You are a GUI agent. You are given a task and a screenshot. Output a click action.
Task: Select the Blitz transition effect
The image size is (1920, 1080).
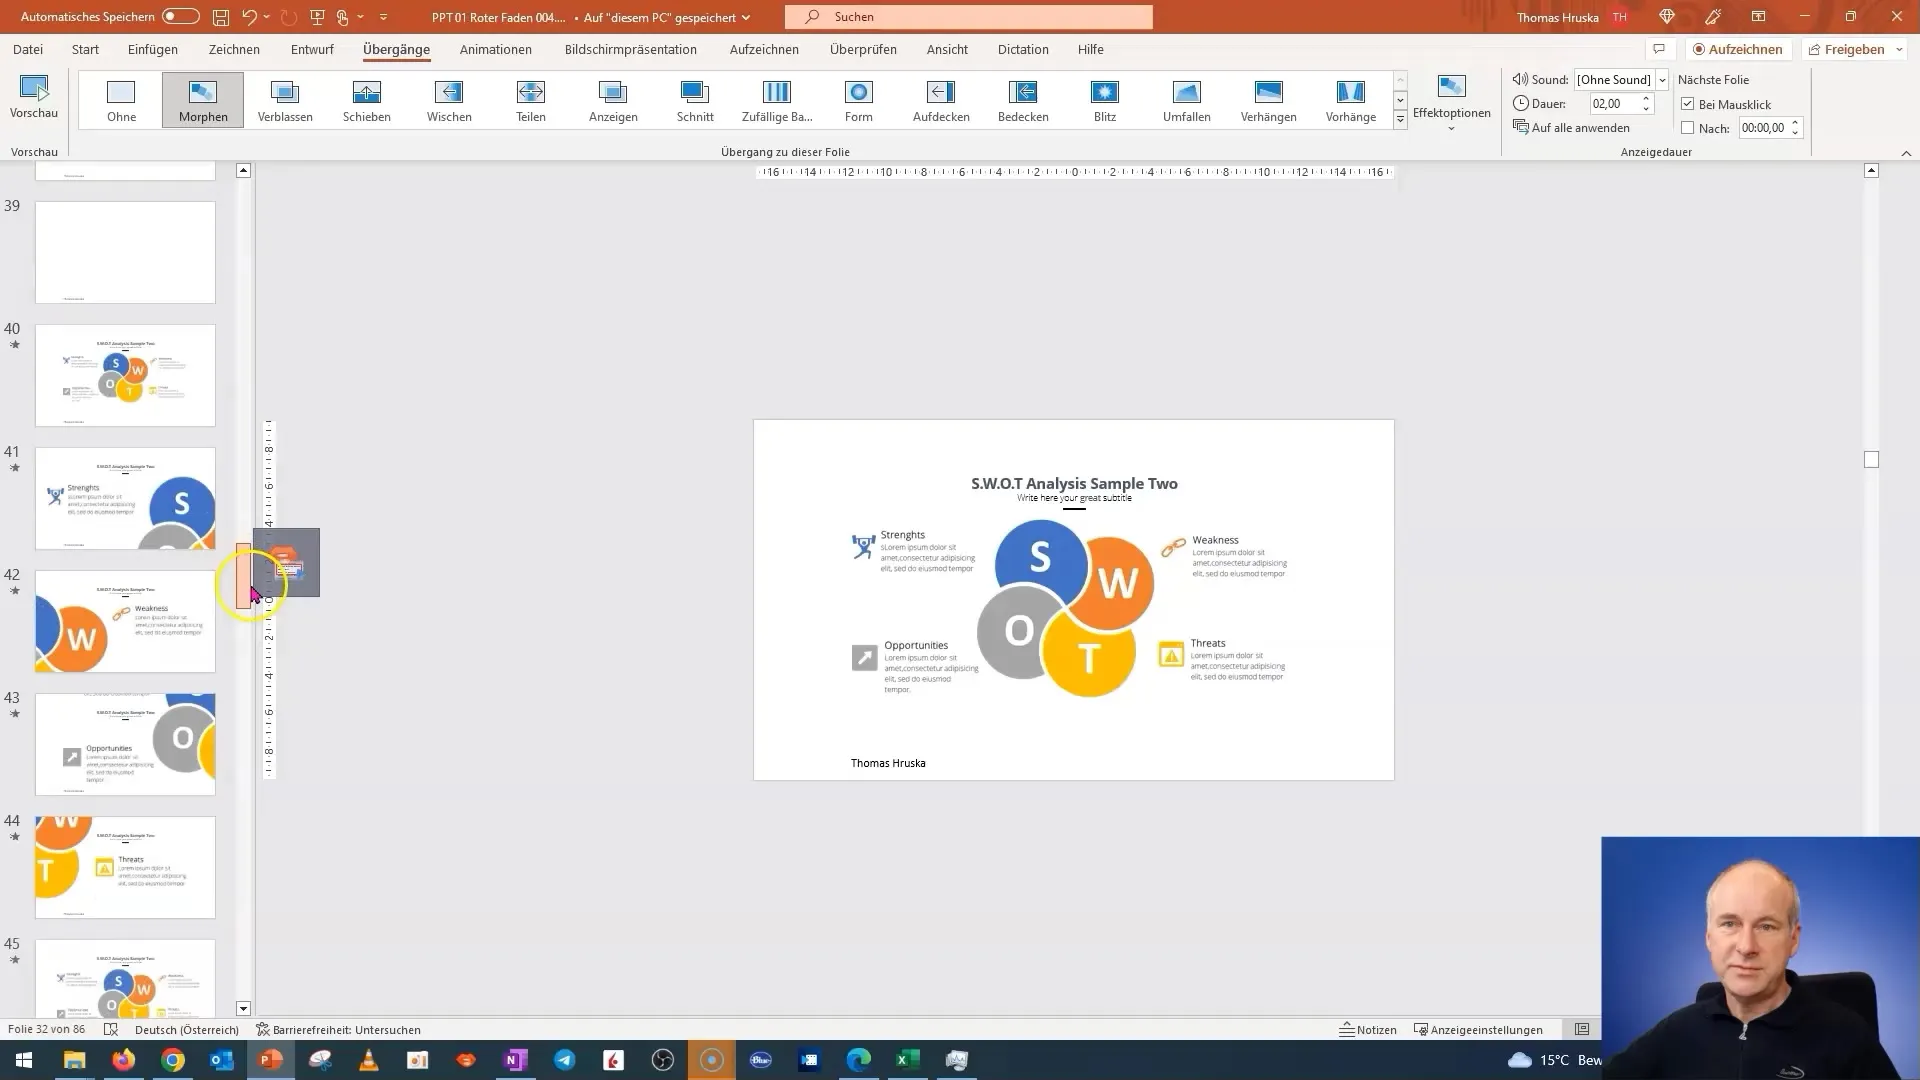[1105, 99]
